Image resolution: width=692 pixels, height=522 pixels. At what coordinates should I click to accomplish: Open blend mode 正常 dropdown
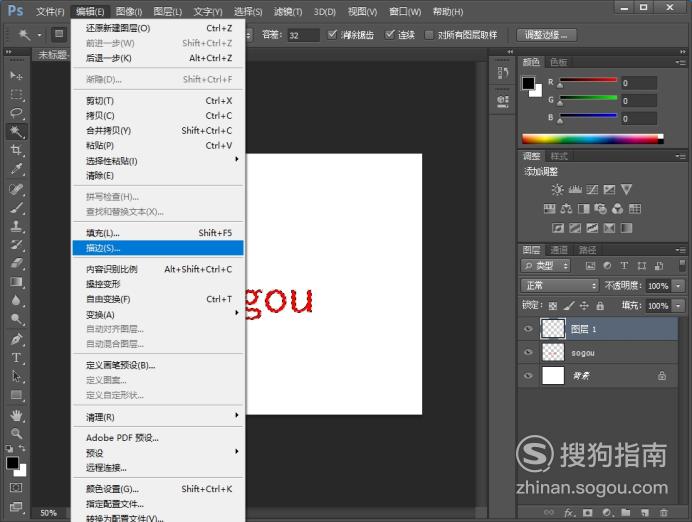tap(559, 286)
